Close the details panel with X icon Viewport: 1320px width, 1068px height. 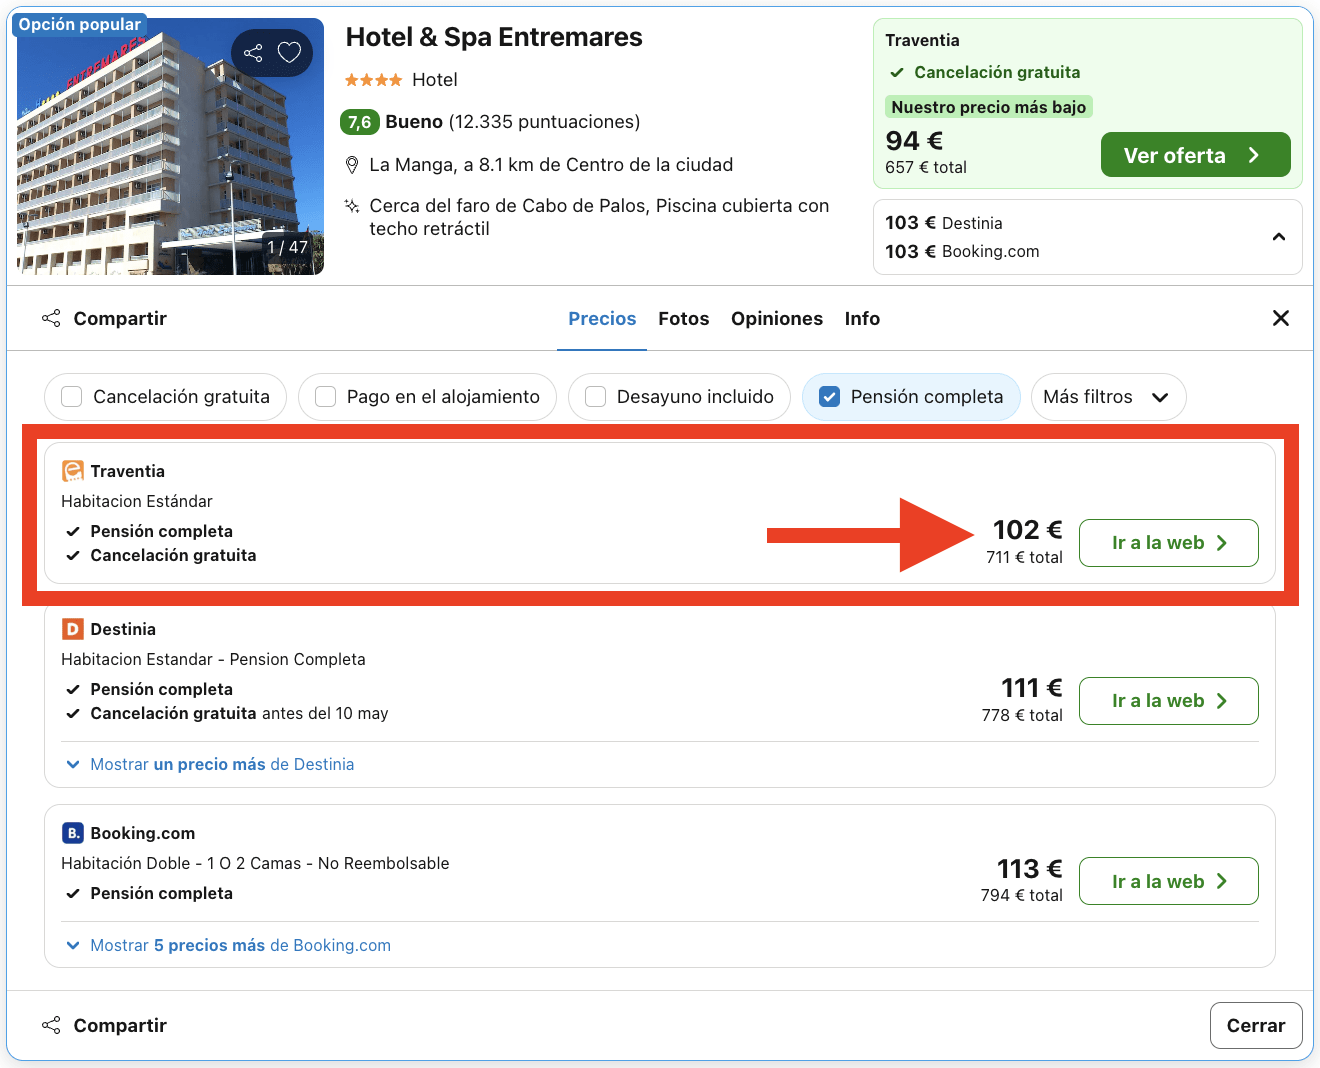1280,318
